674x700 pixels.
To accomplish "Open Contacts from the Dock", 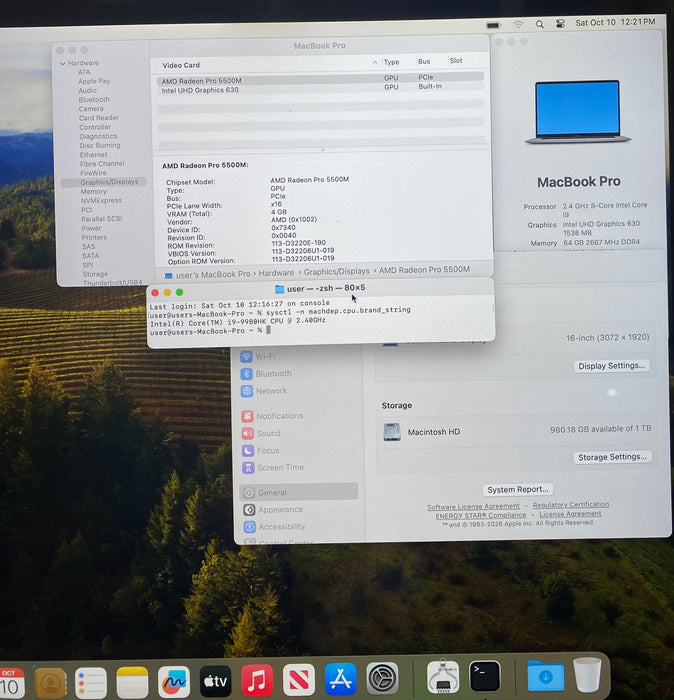I will point(50,683).
